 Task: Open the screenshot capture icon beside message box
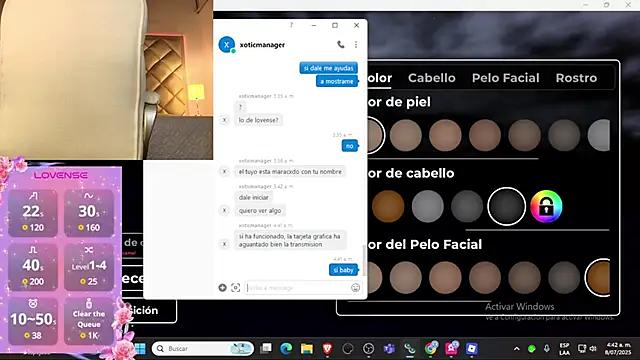[236, 288]
